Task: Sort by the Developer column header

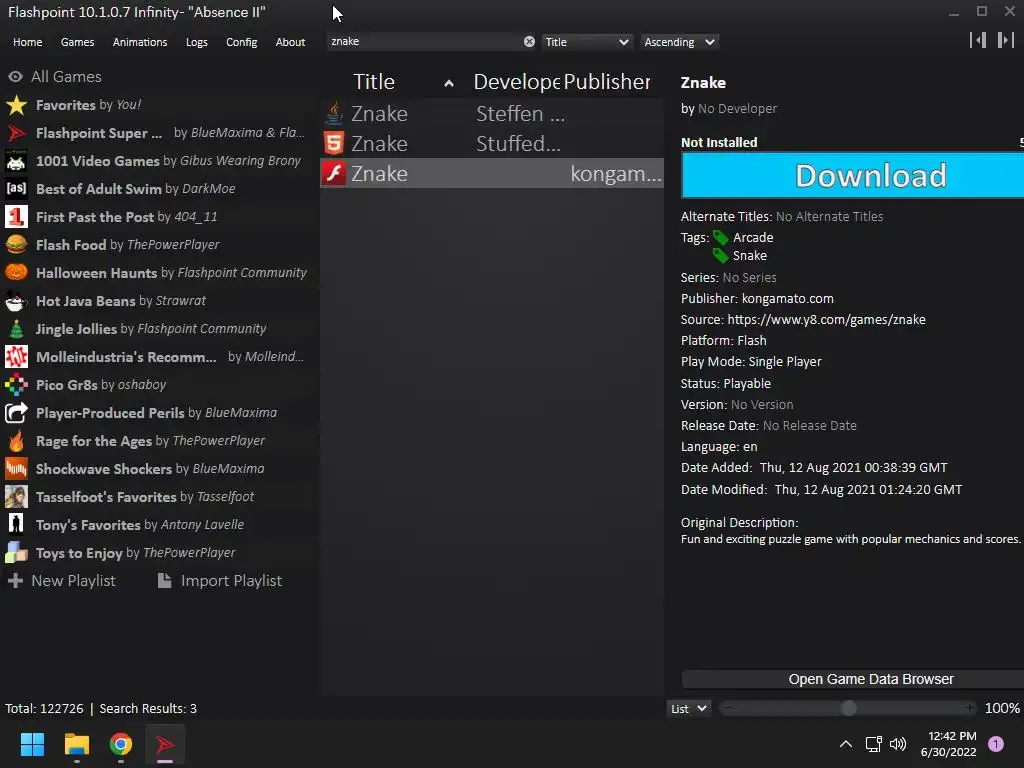Action: [x=516, y=82]
